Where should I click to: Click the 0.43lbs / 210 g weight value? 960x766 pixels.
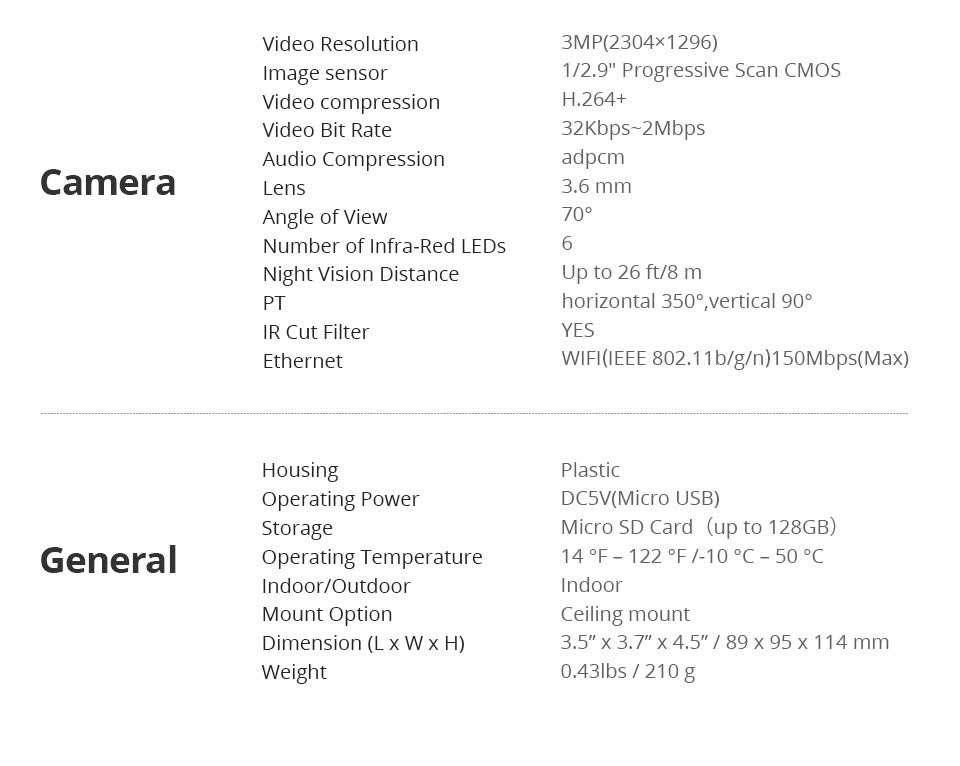click(628, 671)
